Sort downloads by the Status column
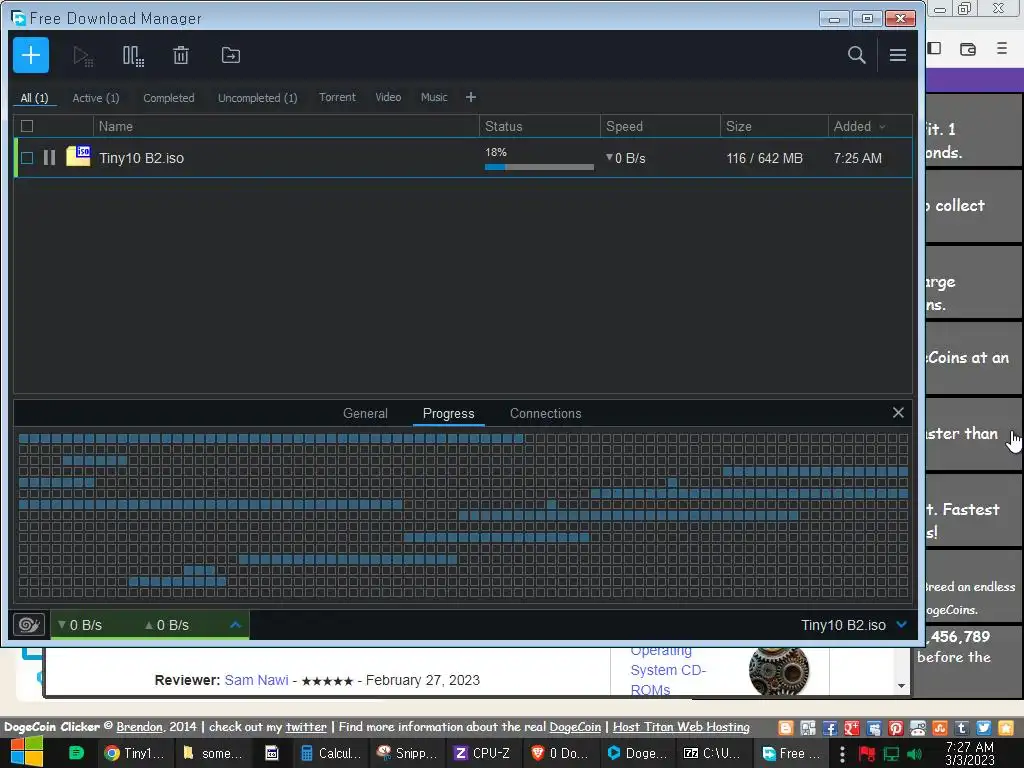The width and height of the screenshot is (1024, 768). (x=539, y=126)
